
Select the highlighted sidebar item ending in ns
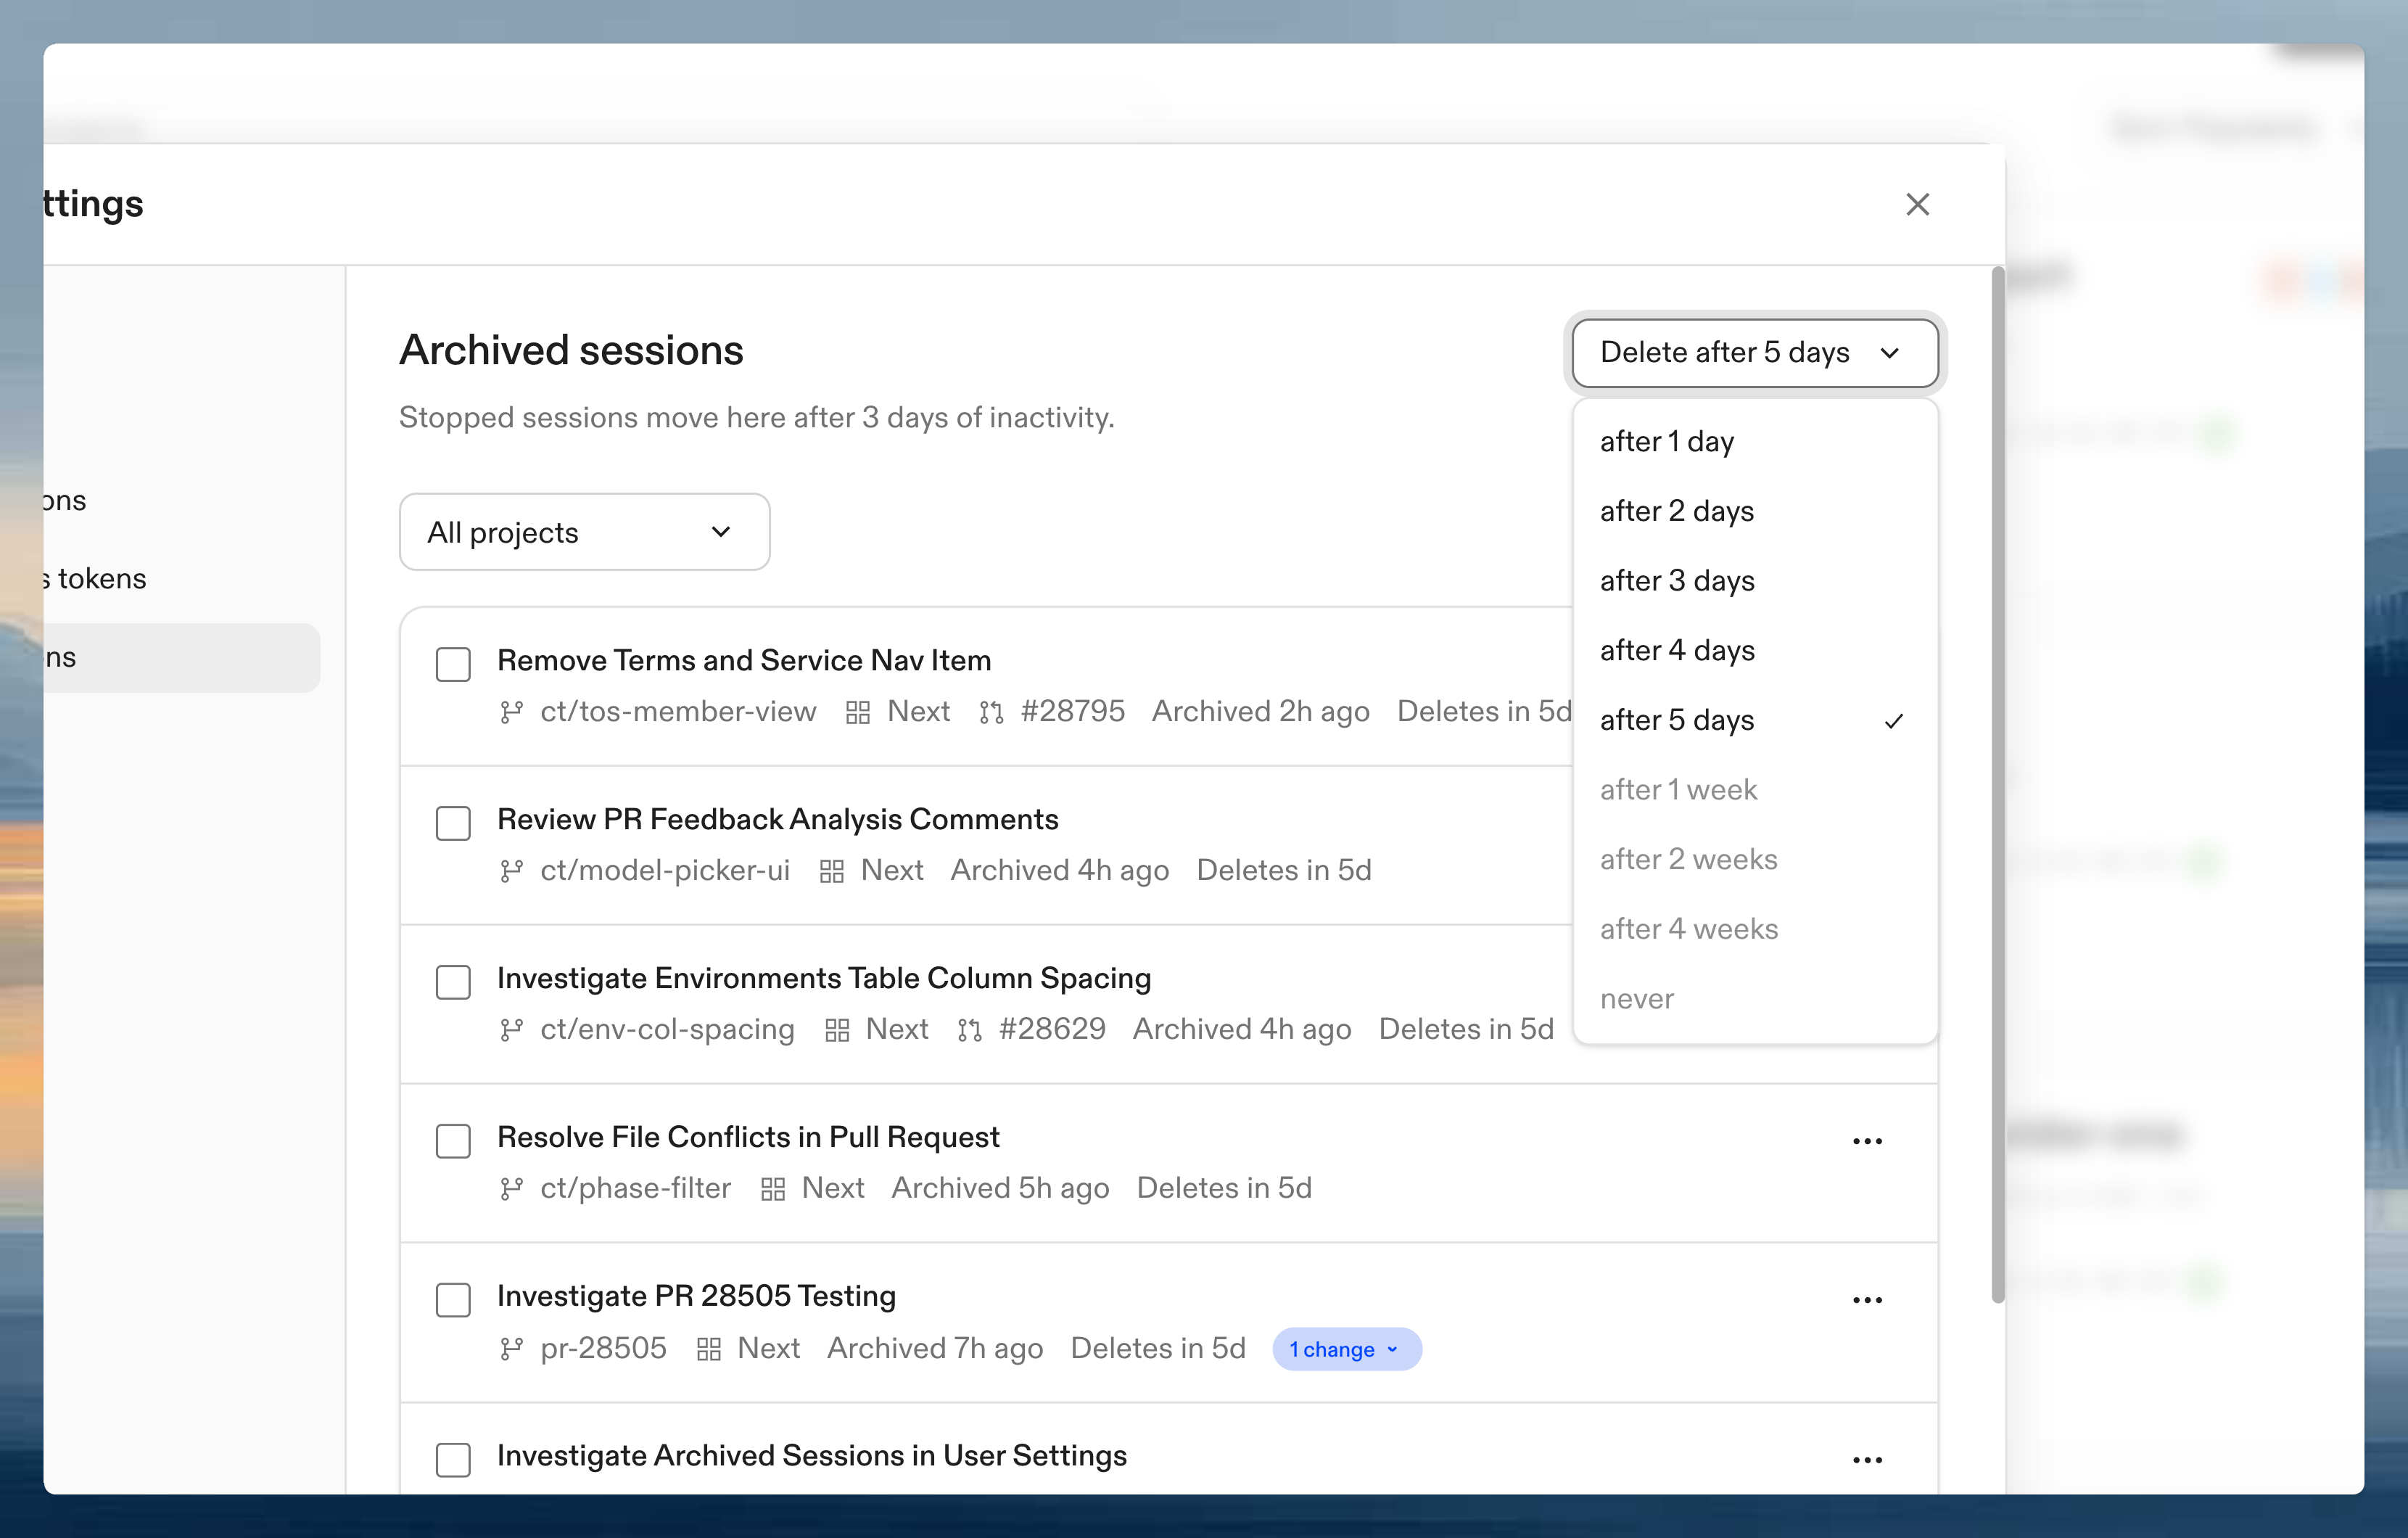(182, 658)
